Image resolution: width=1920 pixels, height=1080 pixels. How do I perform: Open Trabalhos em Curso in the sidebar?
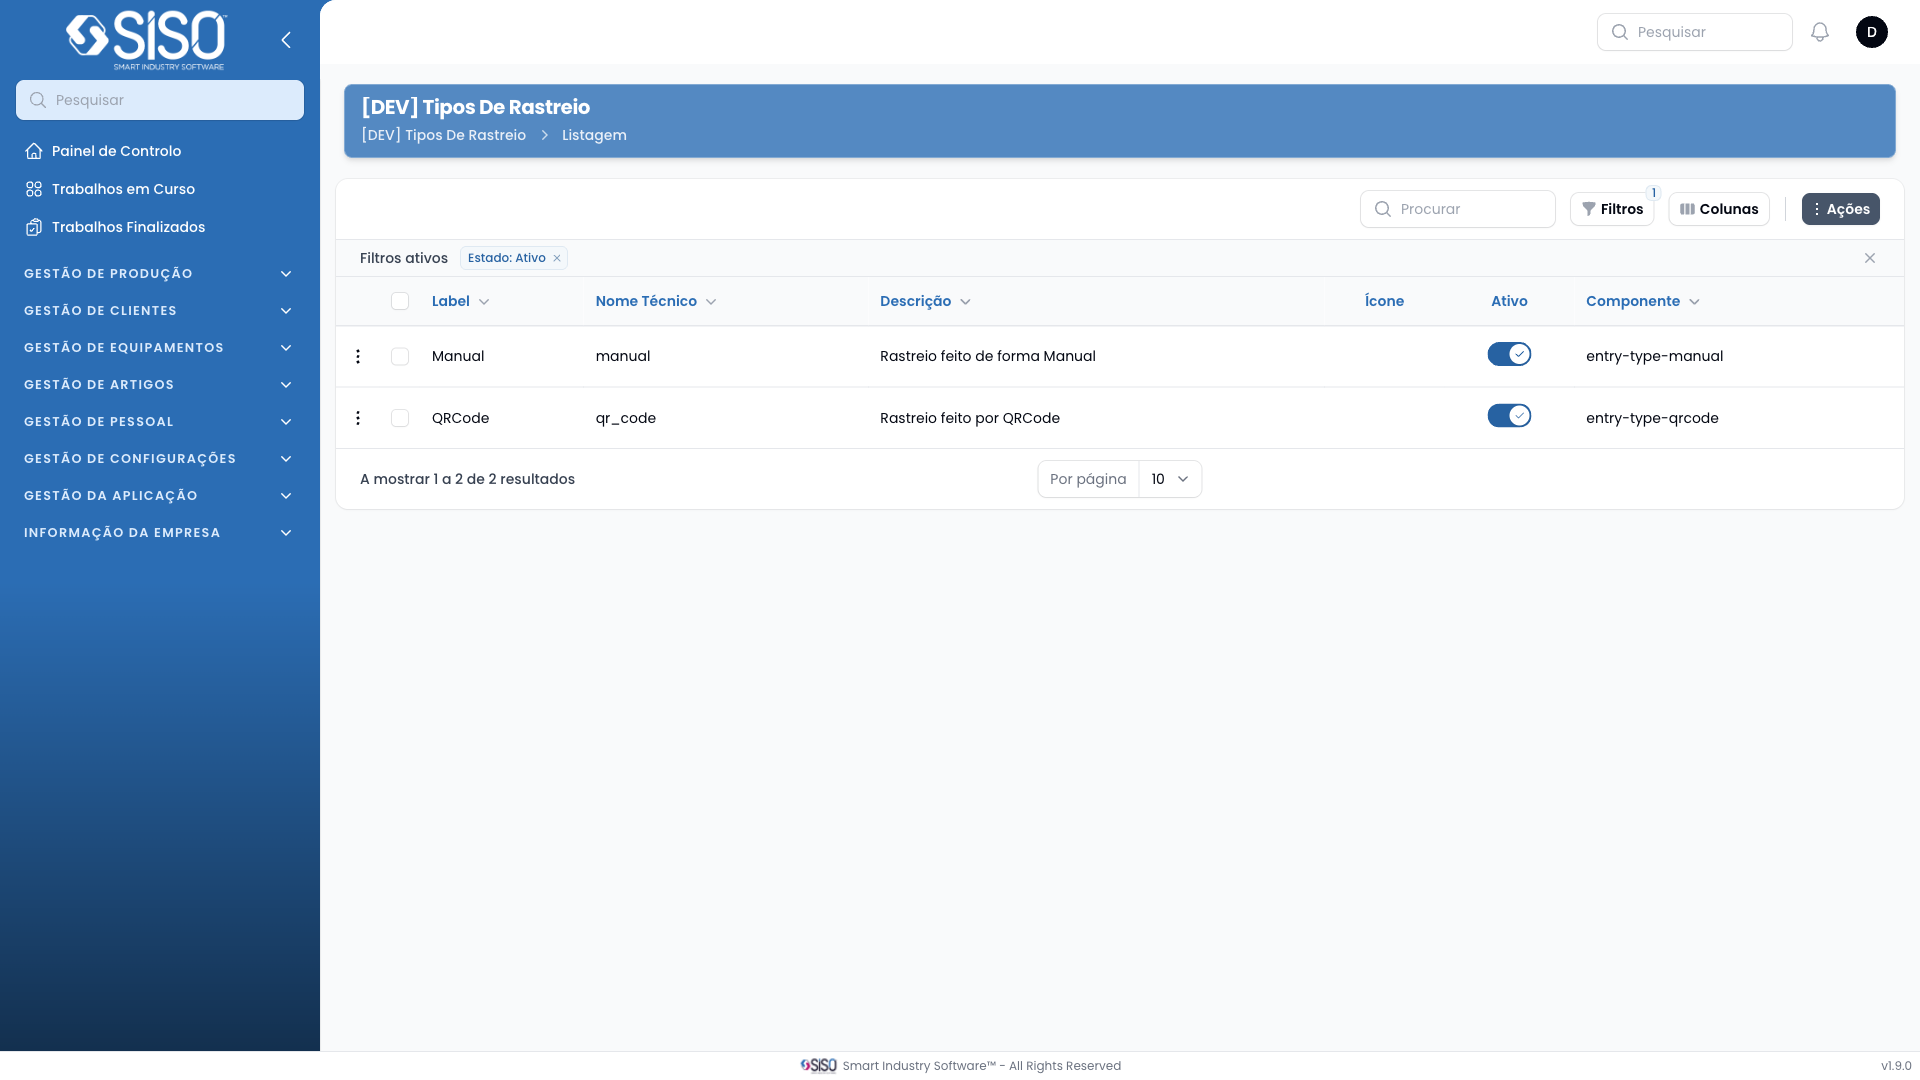[123, 189]
